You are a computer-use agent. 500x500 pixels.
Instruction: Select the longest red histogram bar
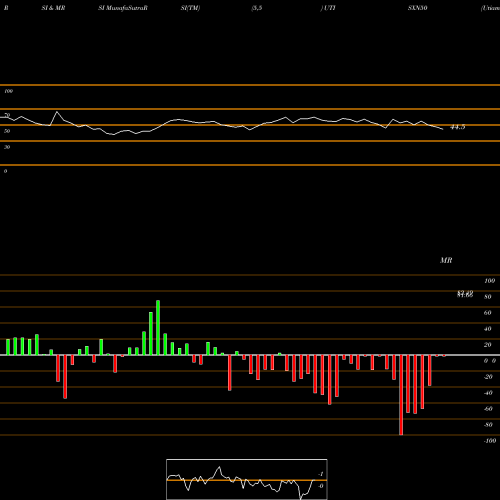tap(401, 395)
